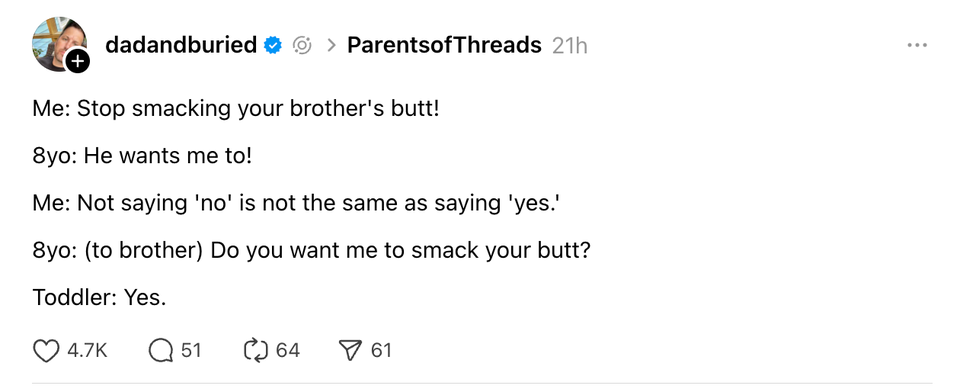960x392 pixels.
Task: Click the swirl icon beside the verified badge
Action: click(302, 45)
